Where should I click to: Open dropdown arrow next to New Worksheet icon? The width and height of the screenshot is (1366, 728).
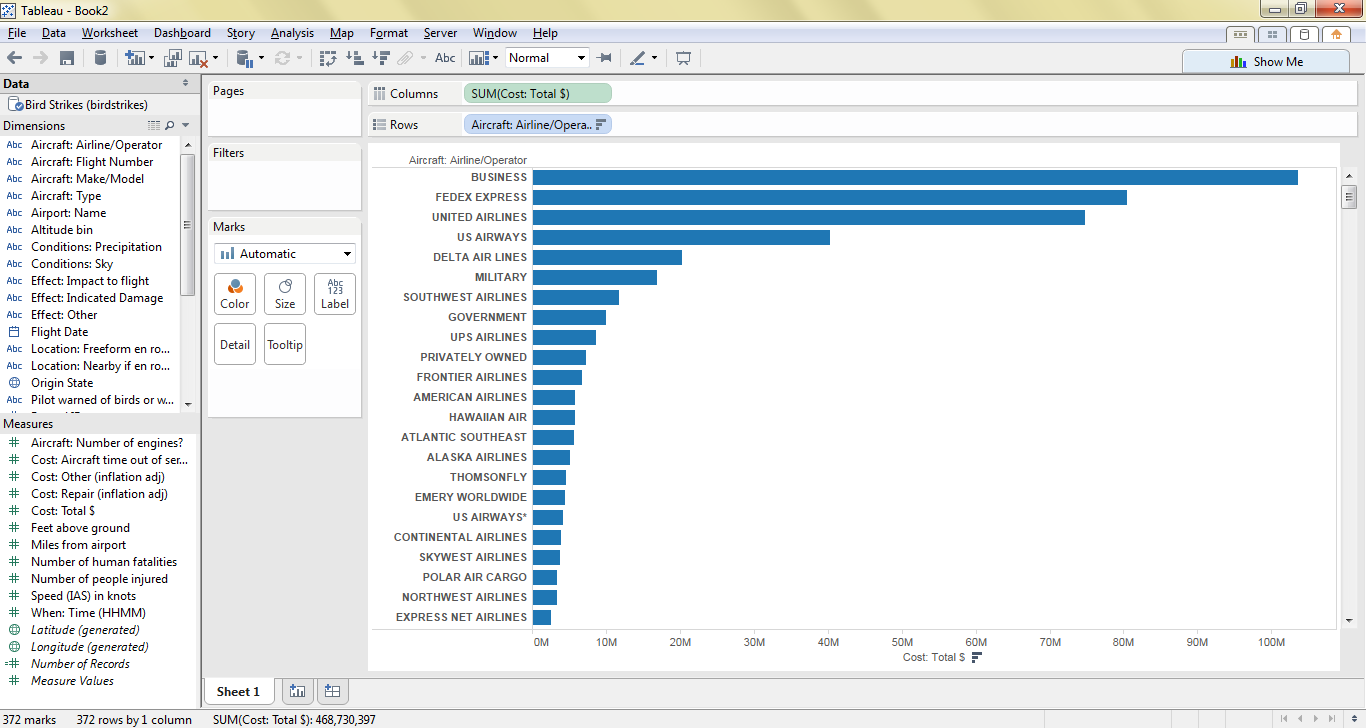pyautogui.click(x=151, y=58)
